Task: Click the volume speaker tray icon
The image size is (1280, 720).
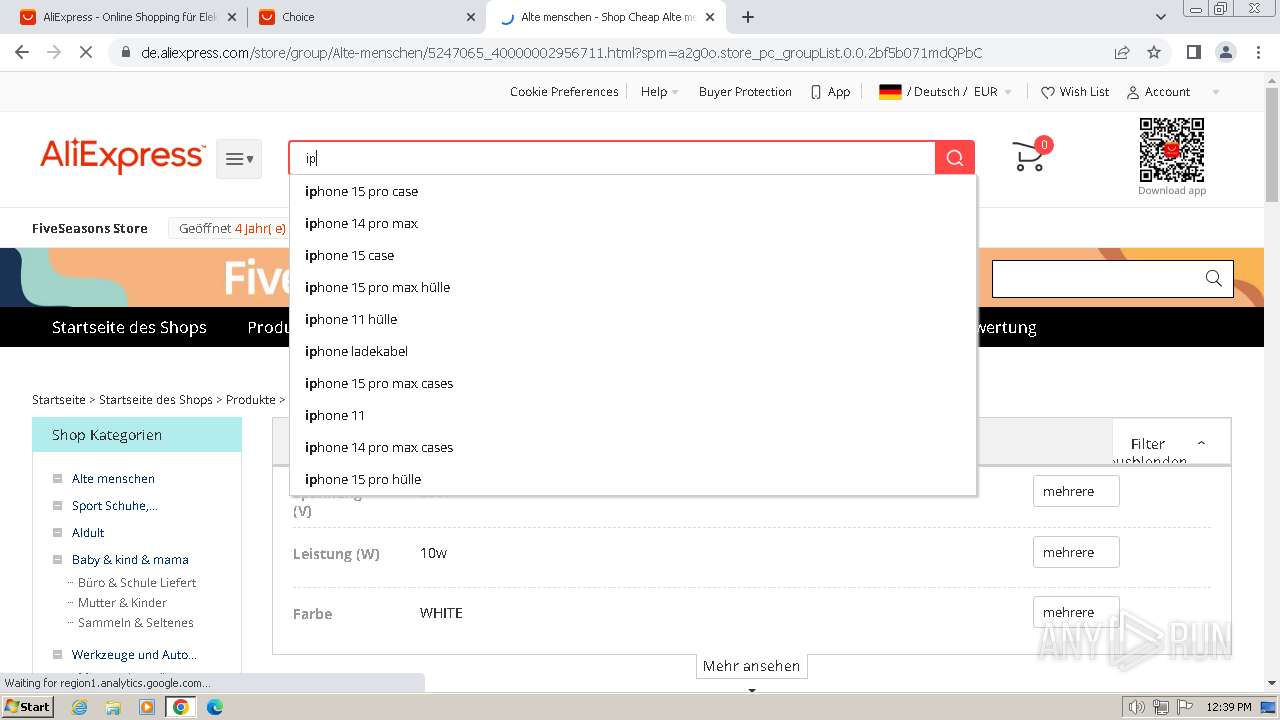Action: tap(1138, 707)
